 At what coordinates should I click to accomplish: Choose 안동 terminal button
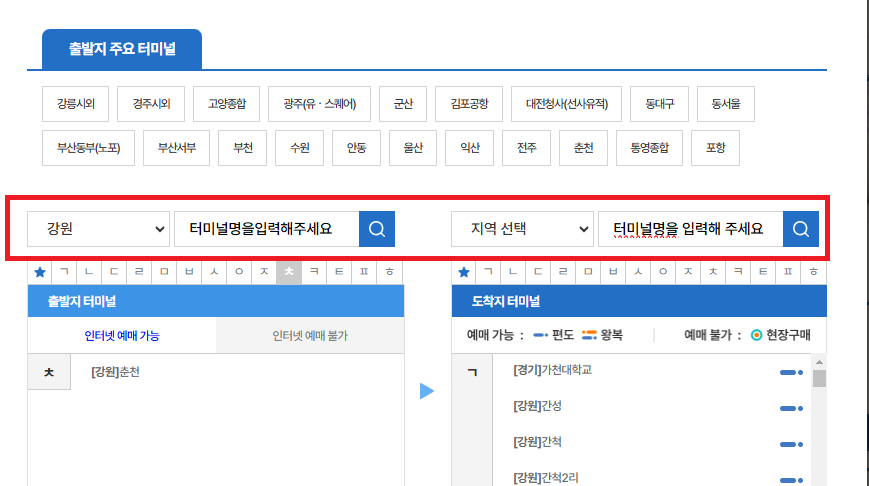pyautogui.click(x=356, y=148)
